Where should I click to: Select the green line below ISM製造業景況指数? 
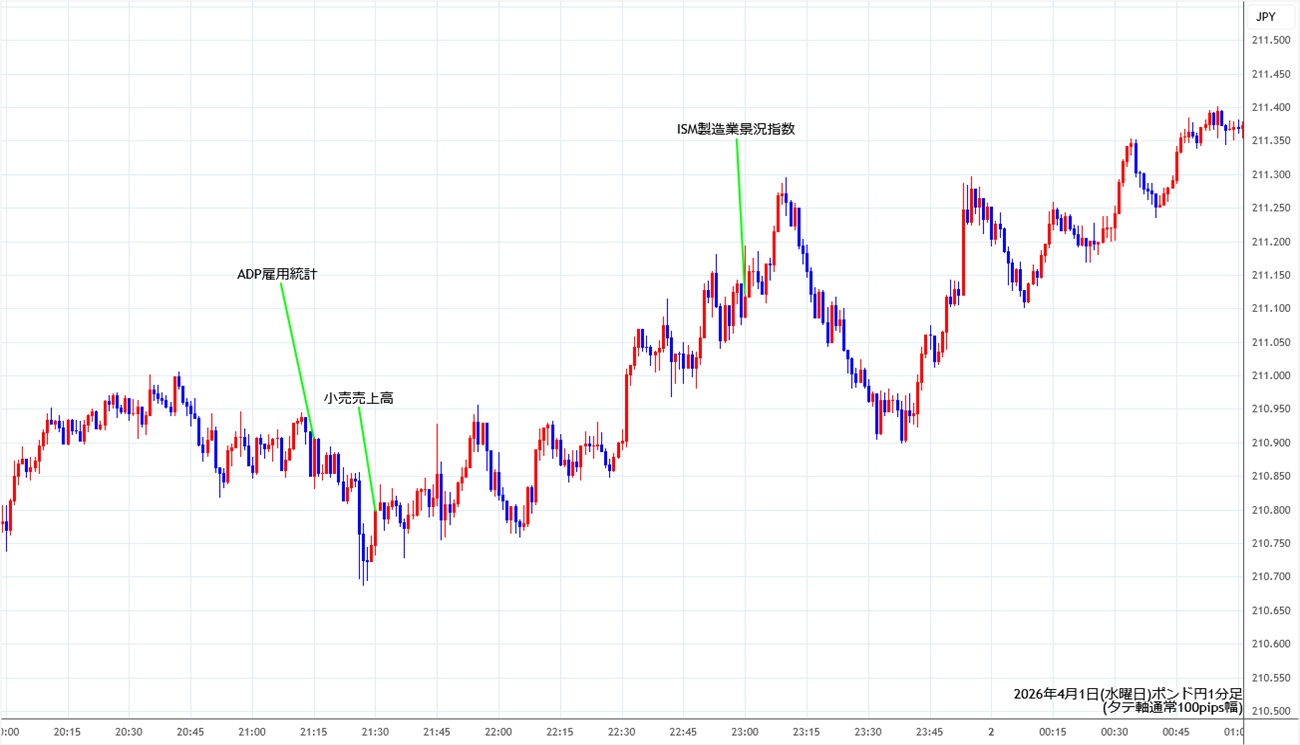click(741, 205)
